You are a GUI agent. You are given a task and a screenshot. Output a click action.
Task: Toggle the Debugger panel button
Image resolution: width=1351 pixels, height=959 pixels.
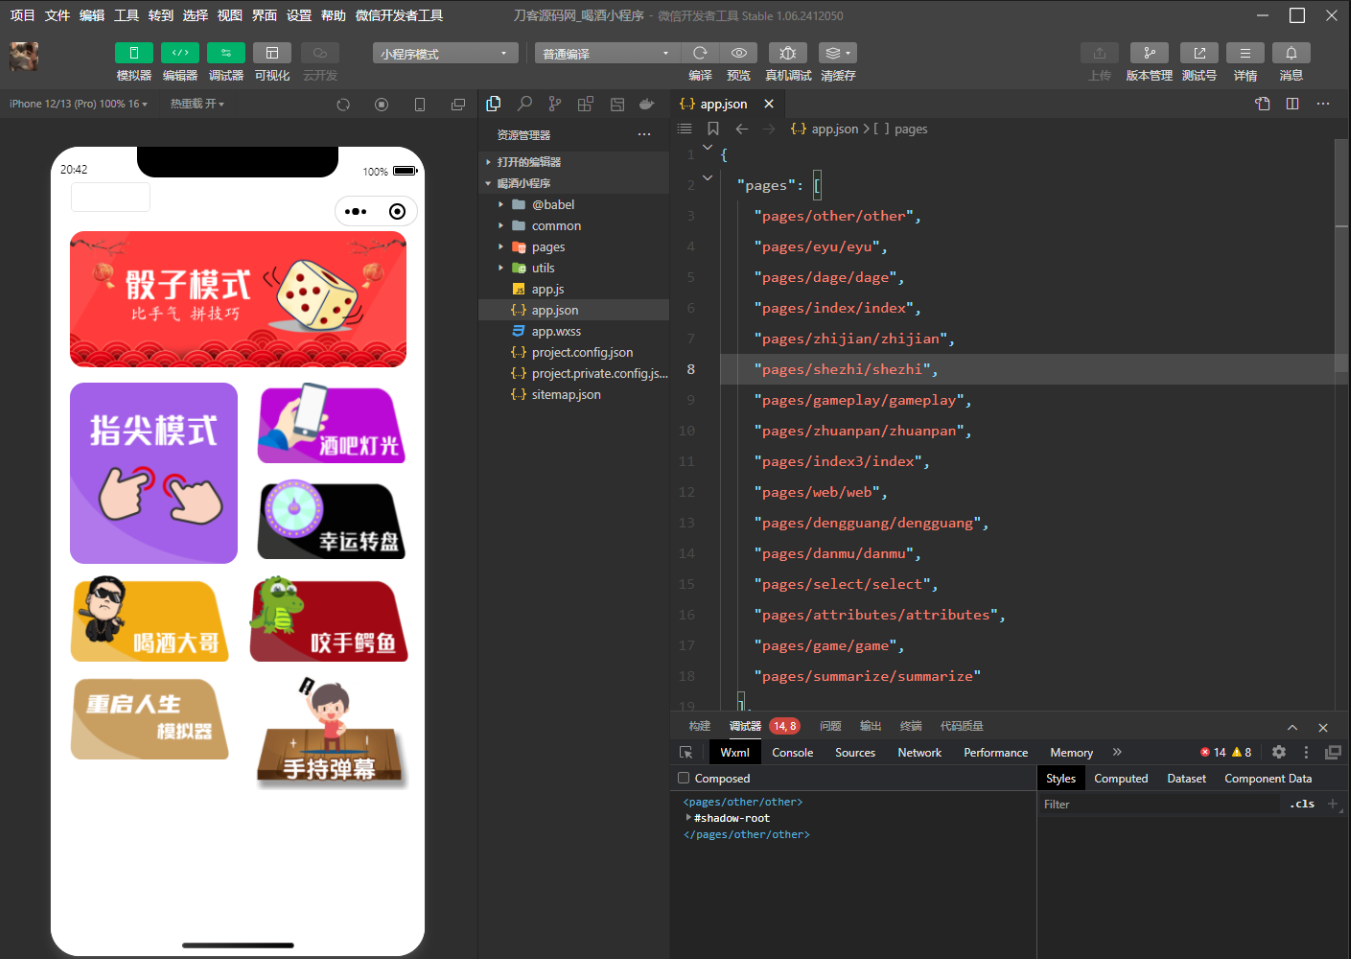tap(226, 53)
